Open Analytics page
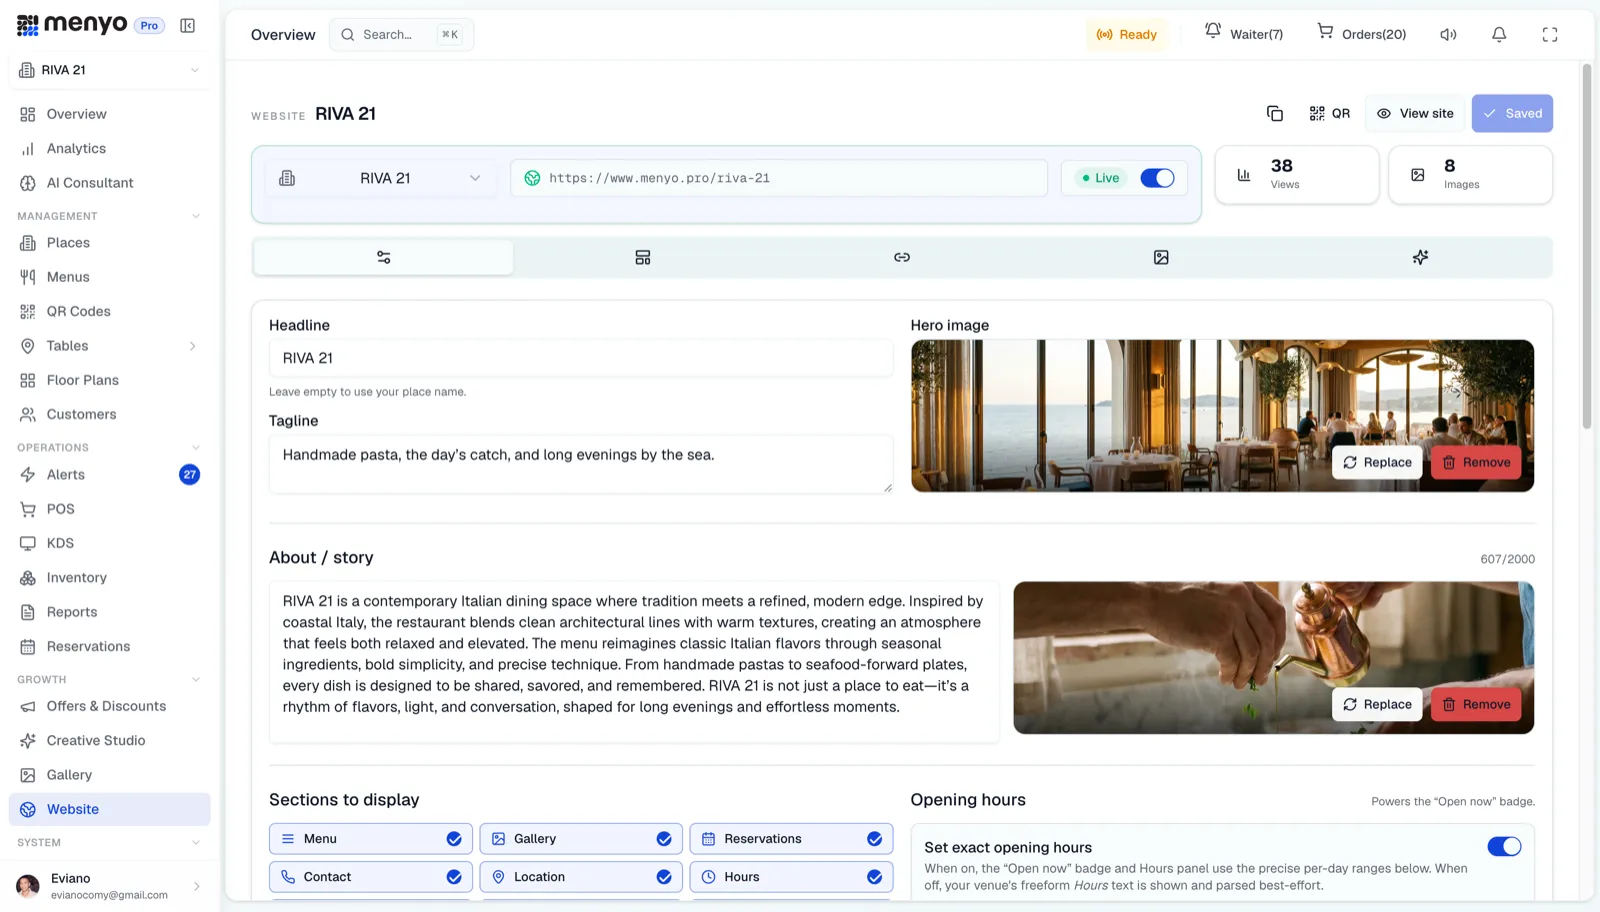1600x912 pixels. pos(110,148)
